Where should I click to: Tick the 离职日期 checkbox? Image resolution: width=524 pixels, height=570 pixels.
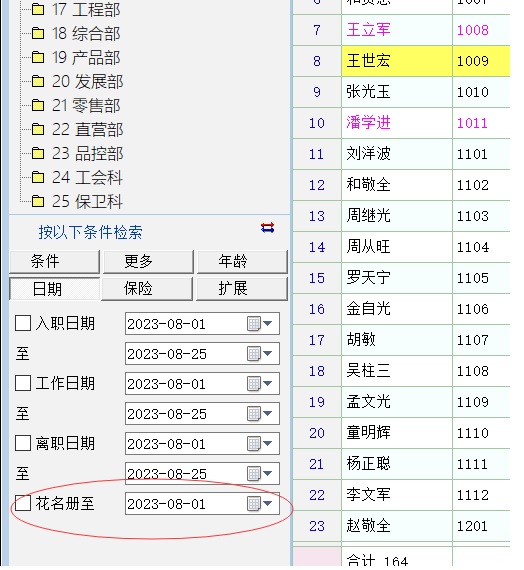click(23, 443)
